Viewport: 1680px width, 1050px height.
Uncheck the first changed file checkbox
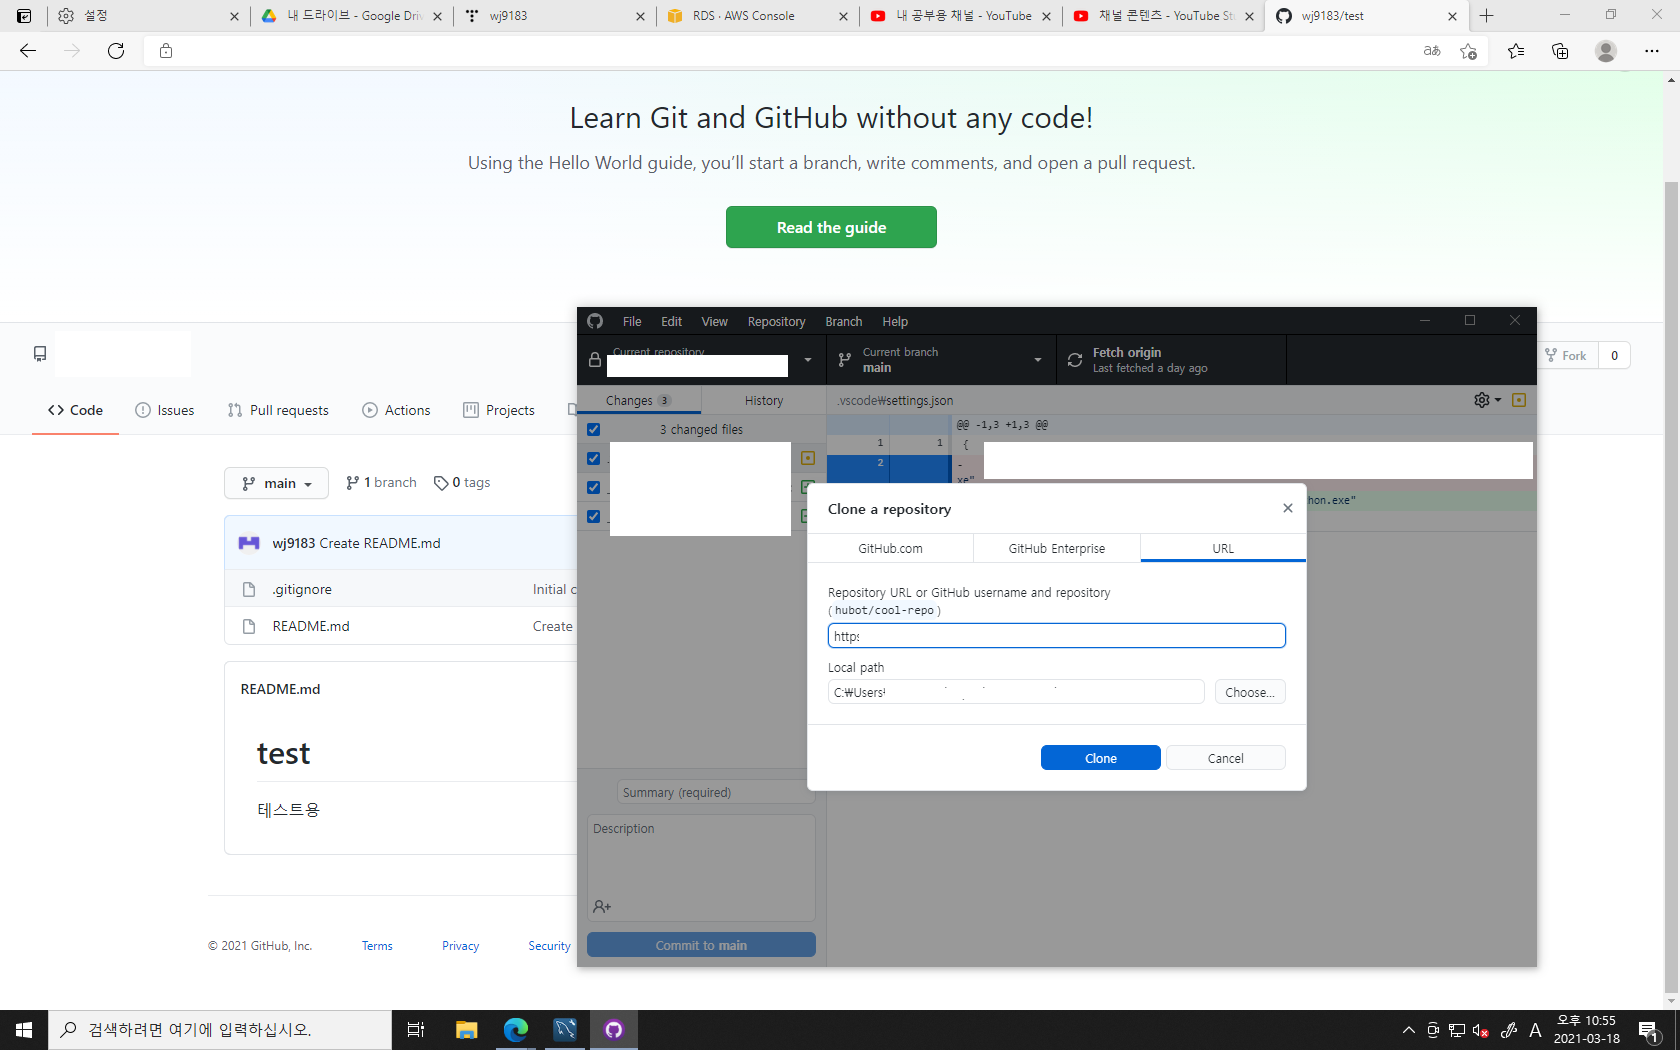593,458
